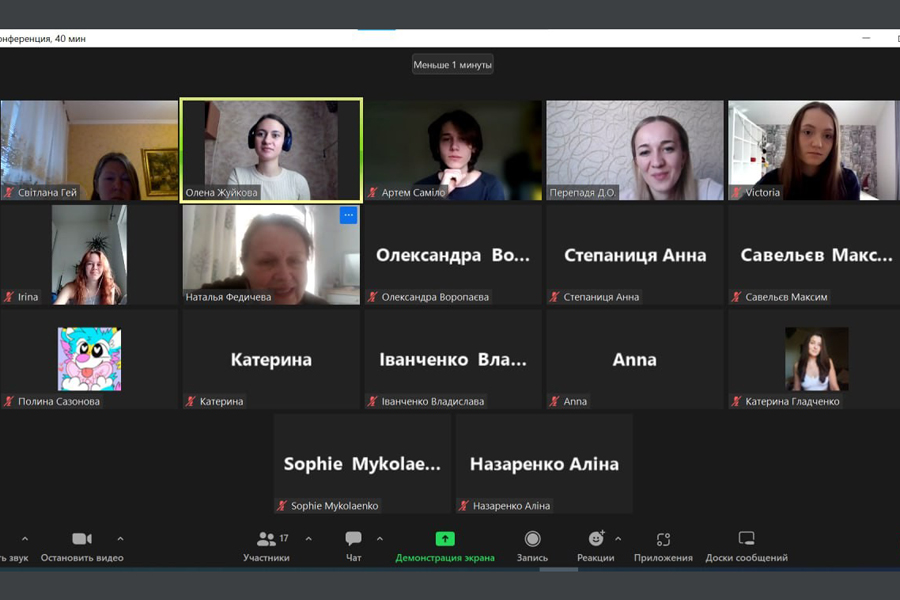Click the Sophie Mykolaenko name label

[x=335, y=506]
